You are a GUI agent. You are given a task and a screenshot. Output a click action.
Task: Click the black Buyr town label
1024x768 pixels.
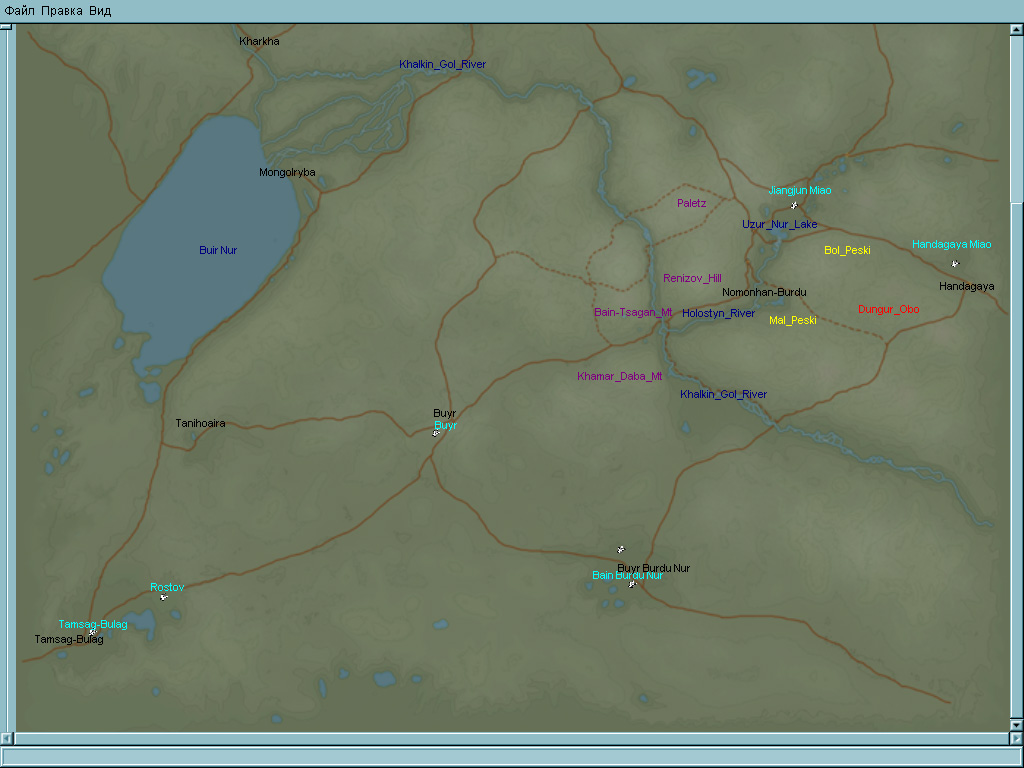click(x=445, y=413)
